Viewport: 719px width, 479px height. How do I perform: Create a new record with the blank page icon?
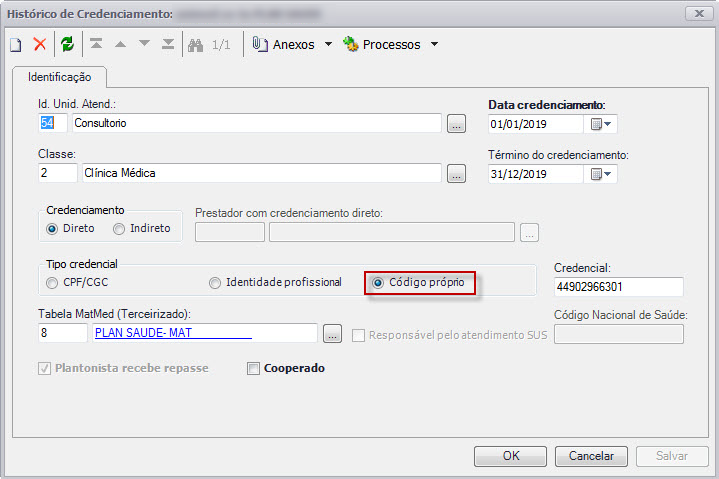pyautogui.click(x=16, y=44)
